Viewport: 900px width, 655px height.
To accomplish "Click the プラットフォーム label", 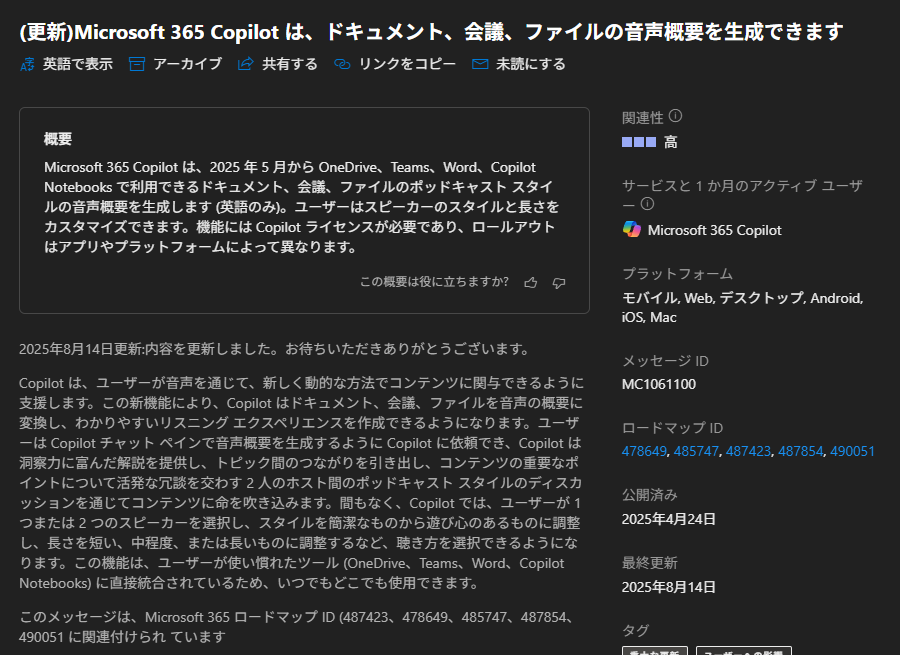I will (678, 274).
